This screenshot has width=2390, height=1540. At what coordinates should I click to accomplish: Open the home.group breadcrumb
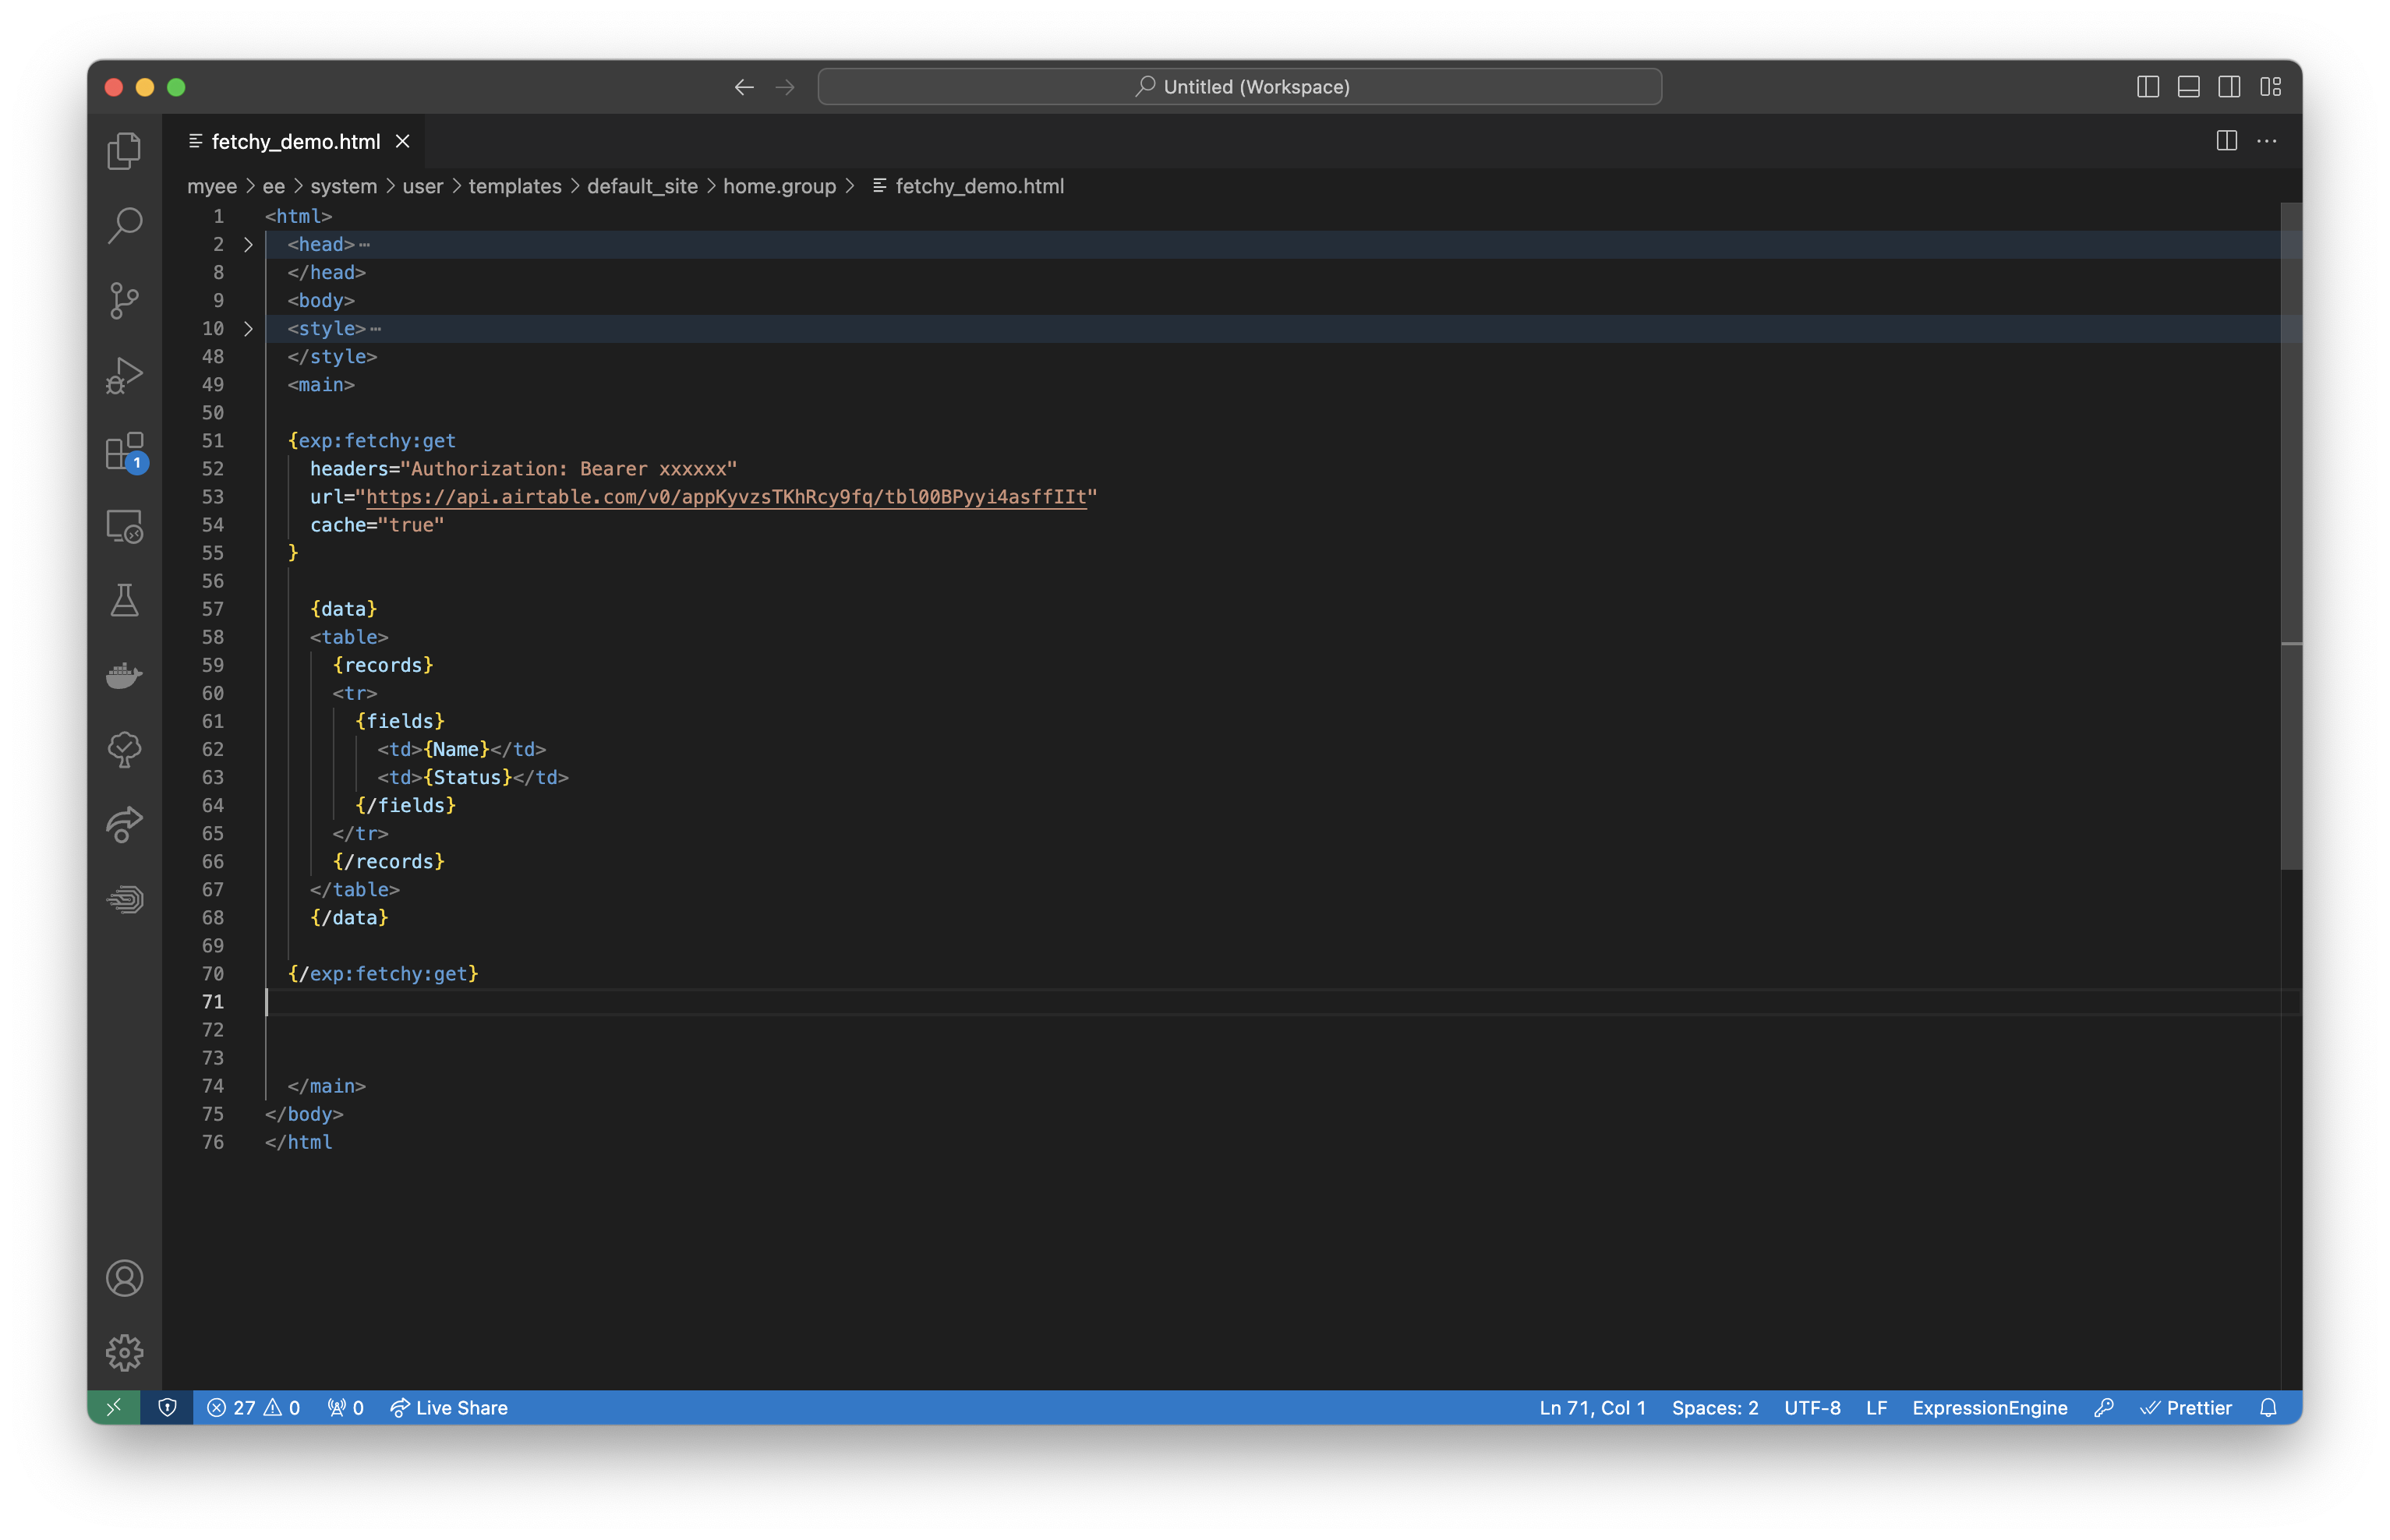pyautogui.click(x=779, y=186)
